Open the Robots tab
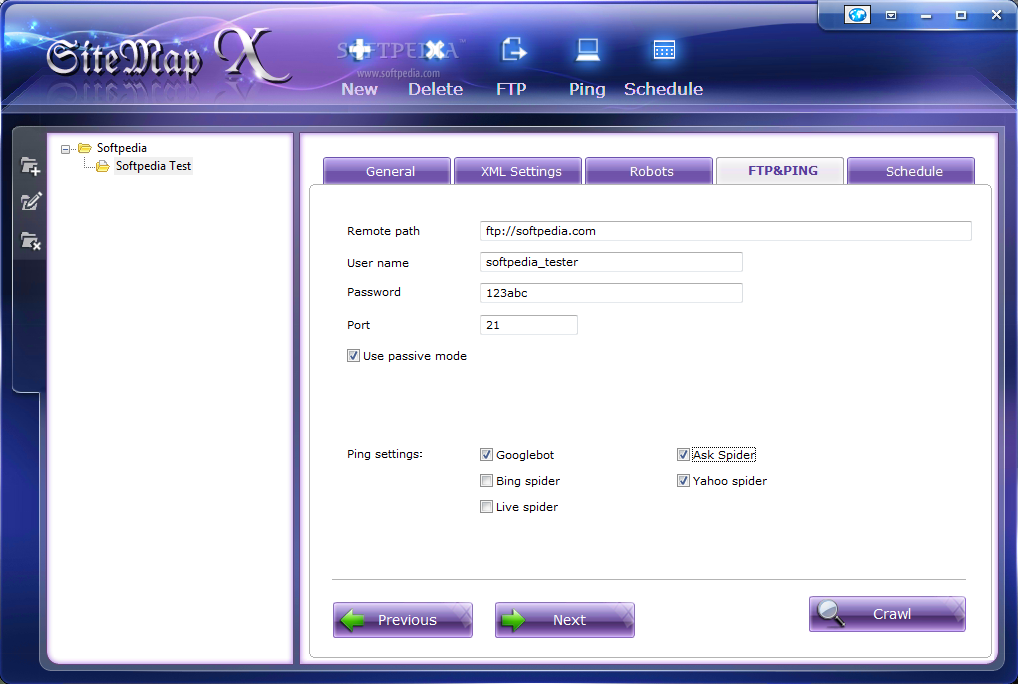The width and height of the screenshot is (1018, 684). [649, 171]
